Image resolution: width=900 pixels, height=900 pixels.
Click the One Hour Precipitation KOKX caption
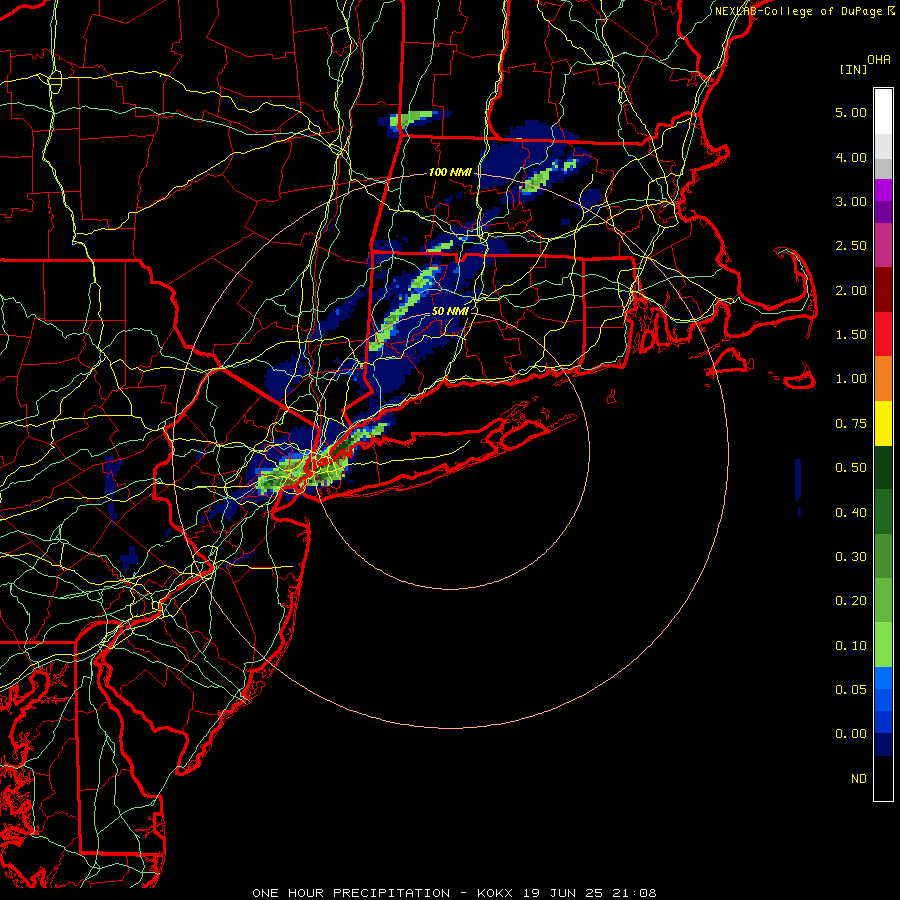click(x=454, y=893)
